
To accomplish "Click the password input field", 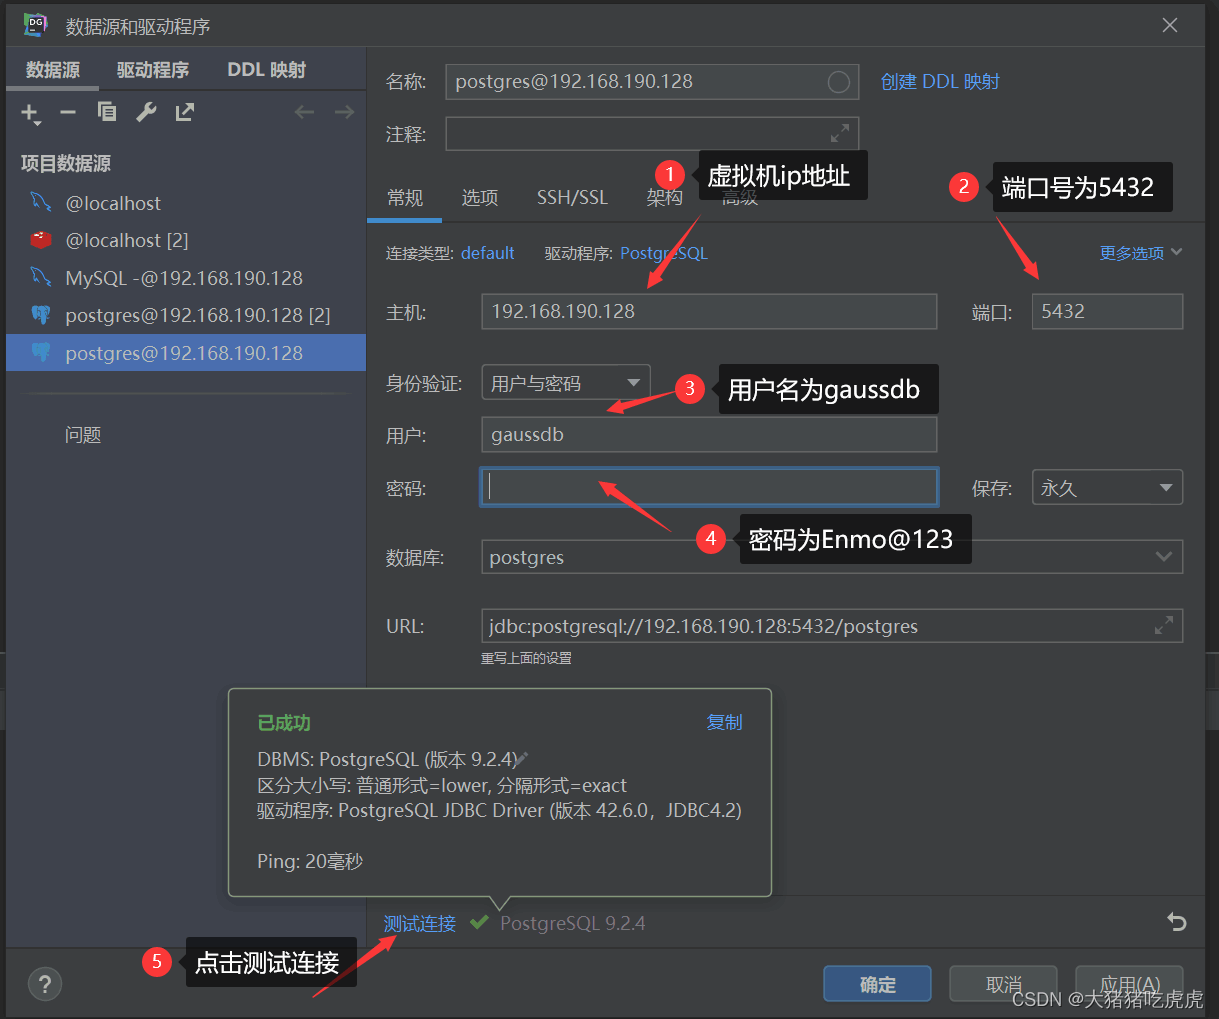I will (708, 487).
